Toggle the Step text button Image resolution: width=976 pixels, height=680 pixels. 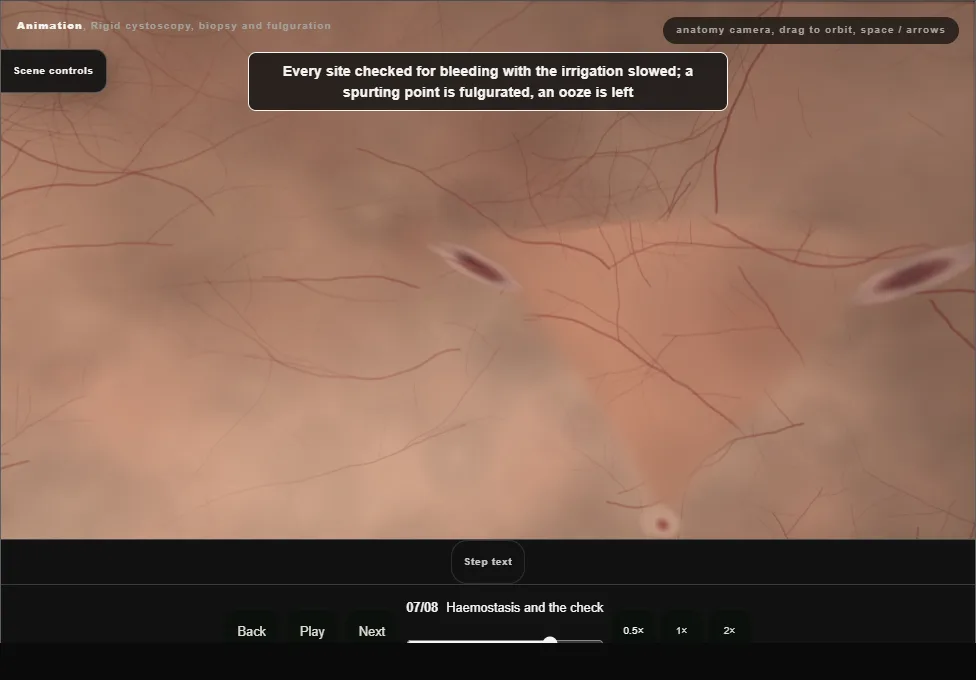[x=488, y=562]
